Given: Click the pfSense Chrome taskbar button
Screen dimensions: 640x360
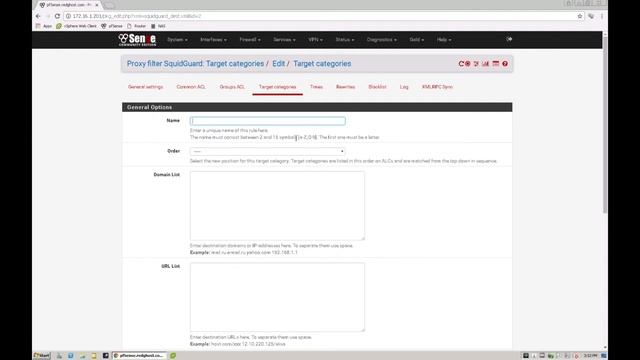Looking at the screenshot, I should click(140, 356).
